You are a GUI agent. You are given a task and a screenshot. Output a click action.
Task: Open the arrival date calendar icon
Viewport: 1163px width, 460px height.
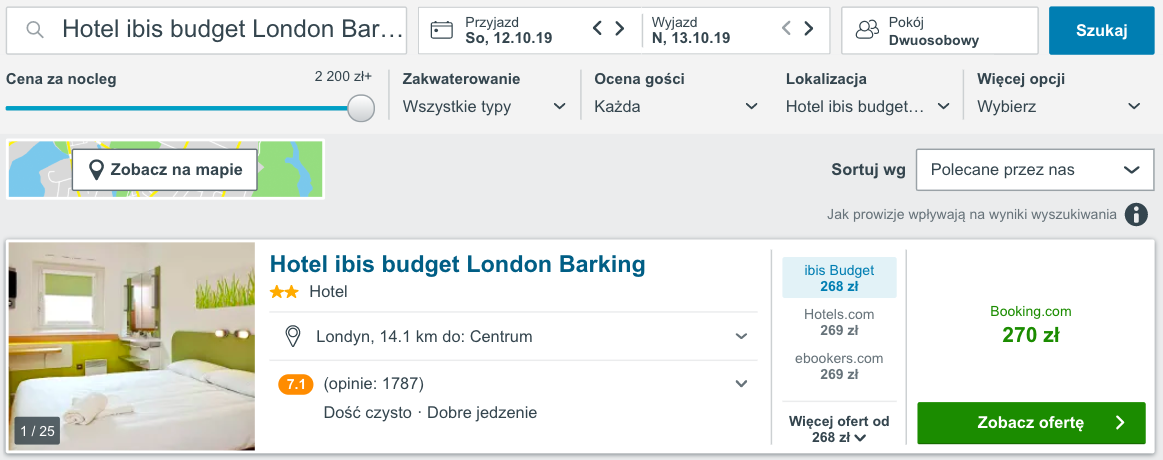[442, 30]
